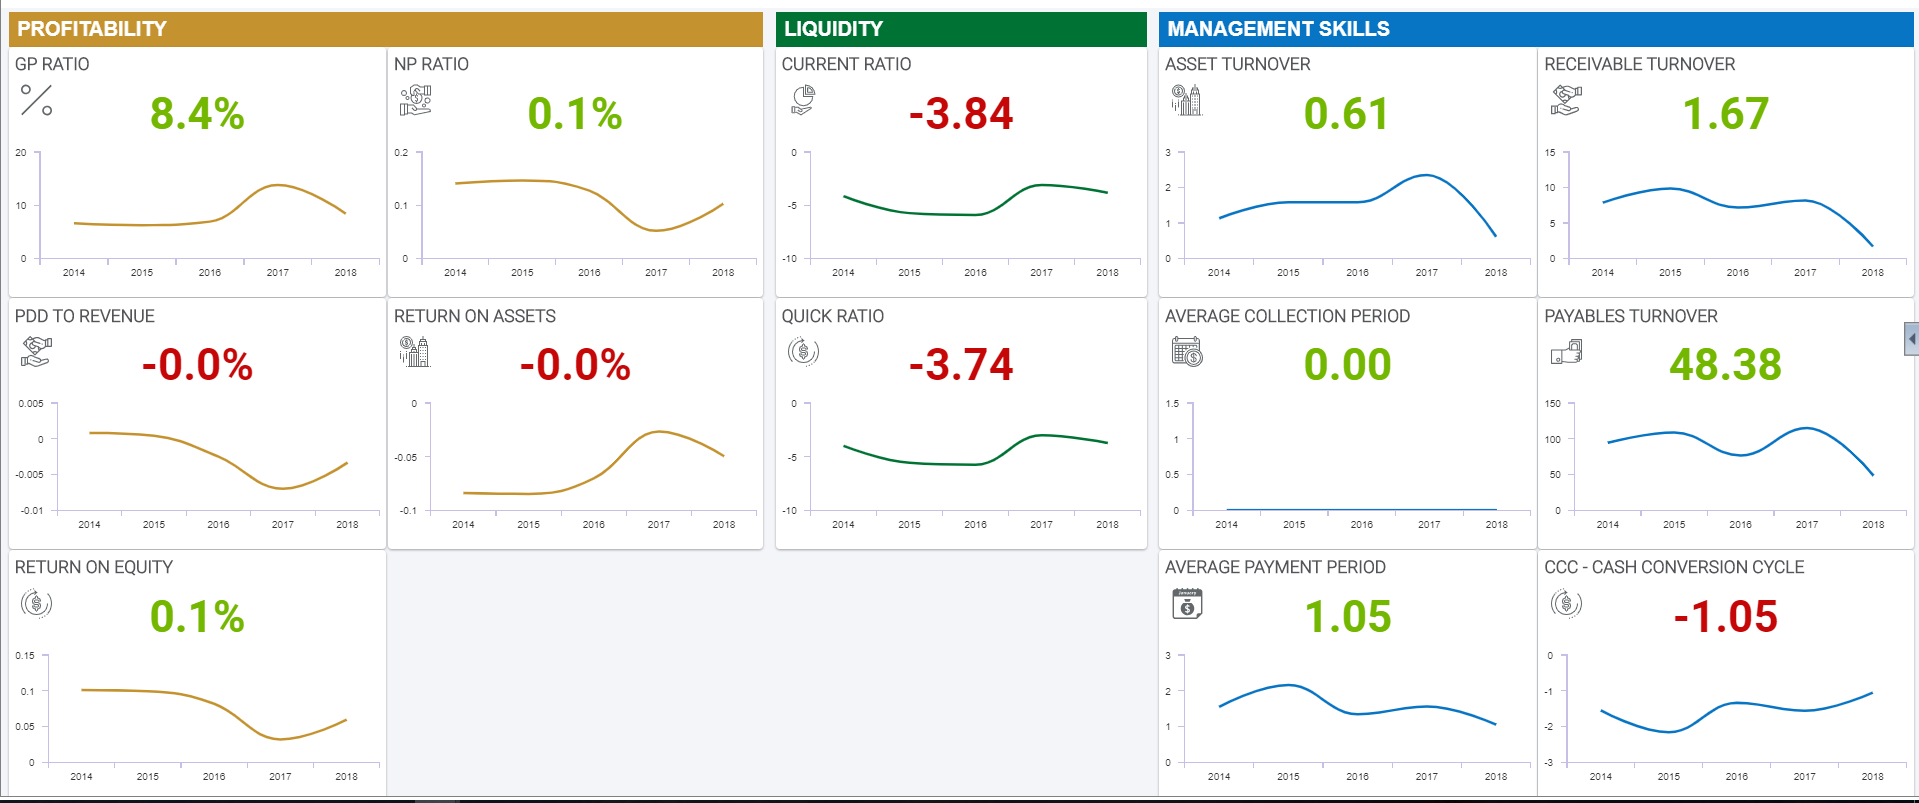Click the Return on Equity dollar icon
This screenshot has height=803, width=1919.
(36, 604)
